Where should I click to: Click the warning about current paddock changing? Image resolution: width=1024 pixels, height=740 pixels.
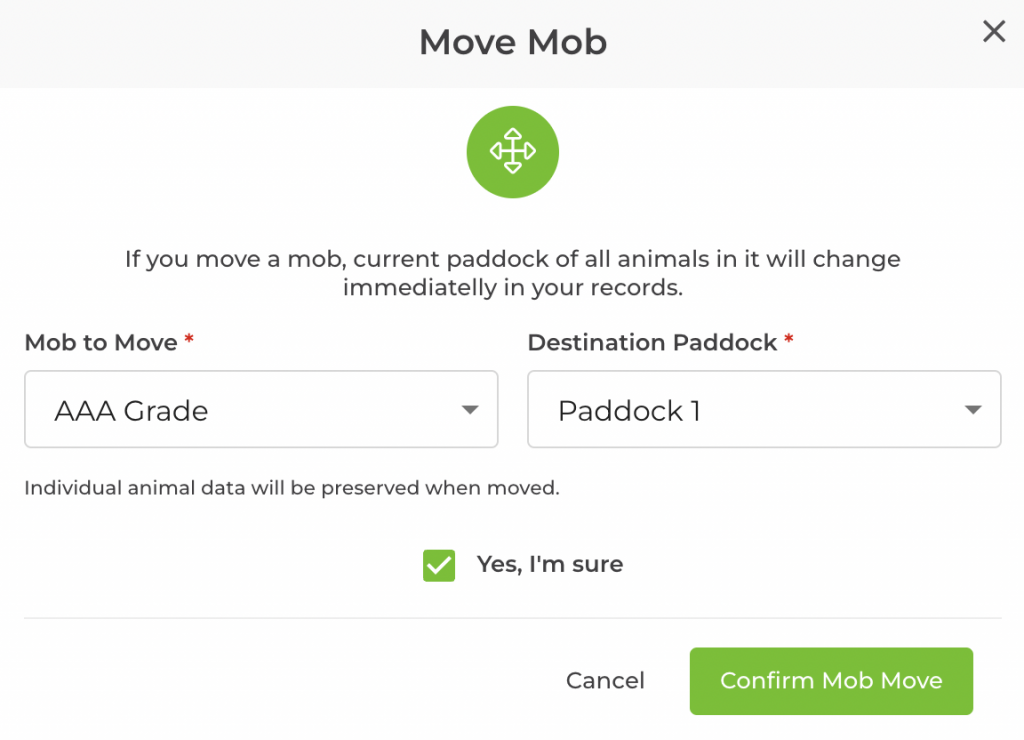(x=512, y=273)
